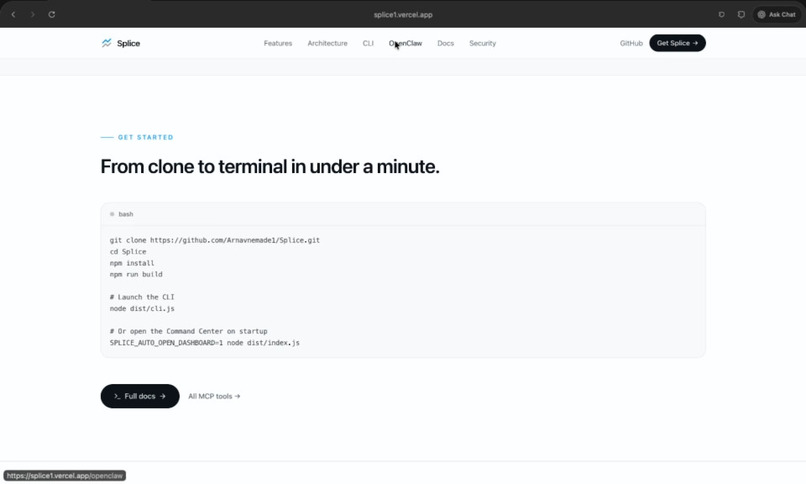Open the Security nav item

coord(483,43)
